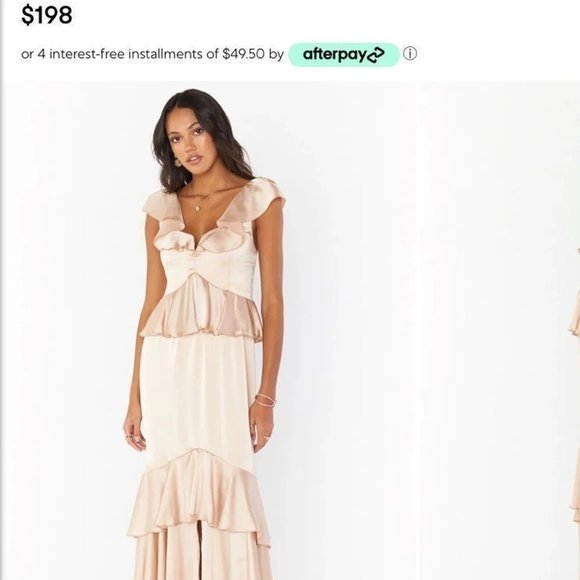Click the gold earring on the model

click(x=177, y=163)
